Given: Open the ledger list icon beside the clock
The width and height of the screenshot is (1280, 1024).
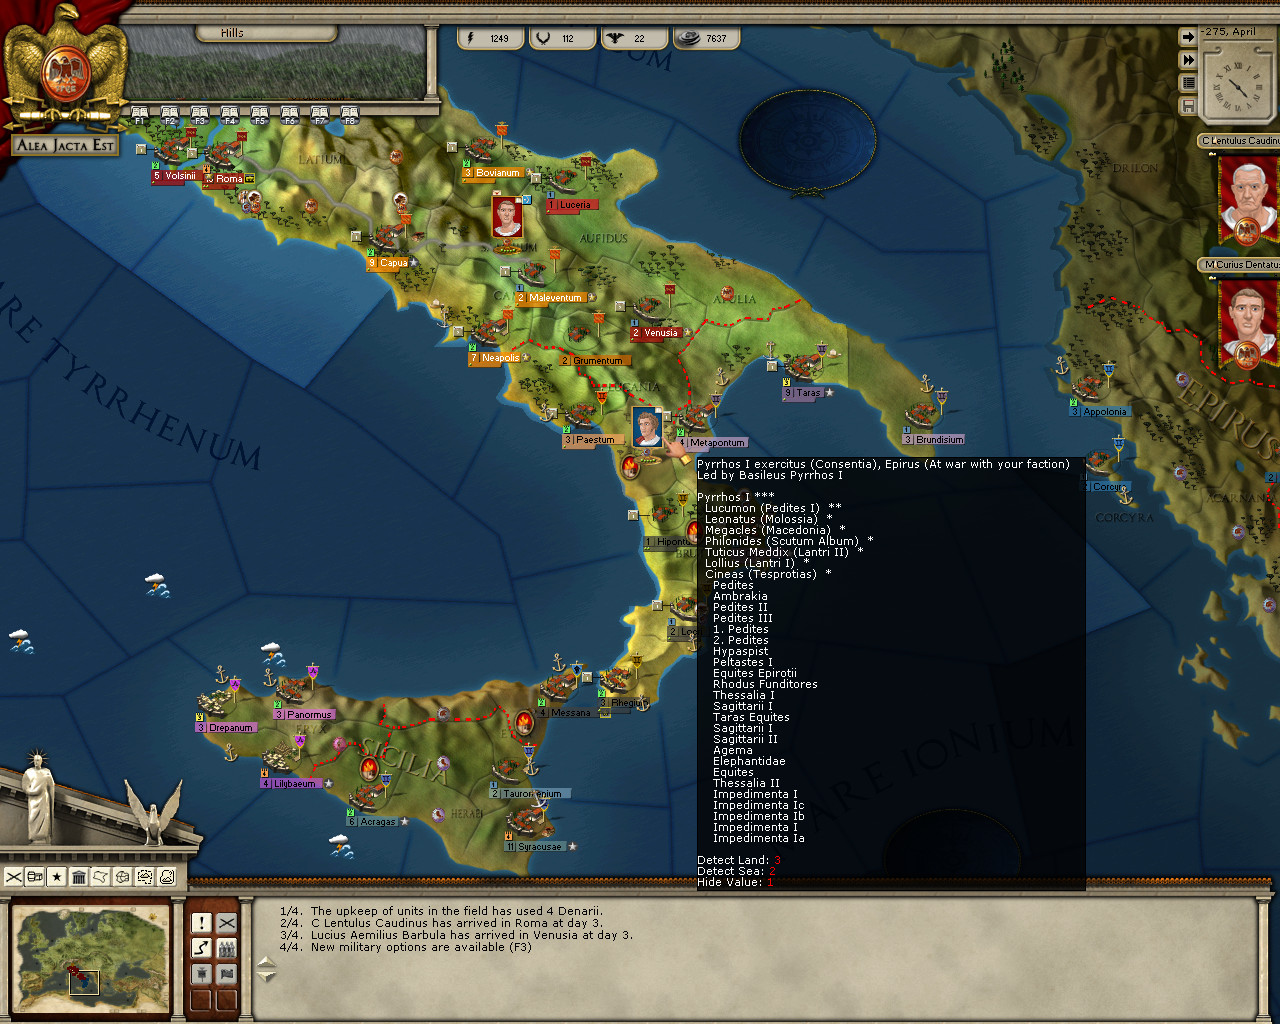Looking at the screenshot, I should tap(1188, 83).
